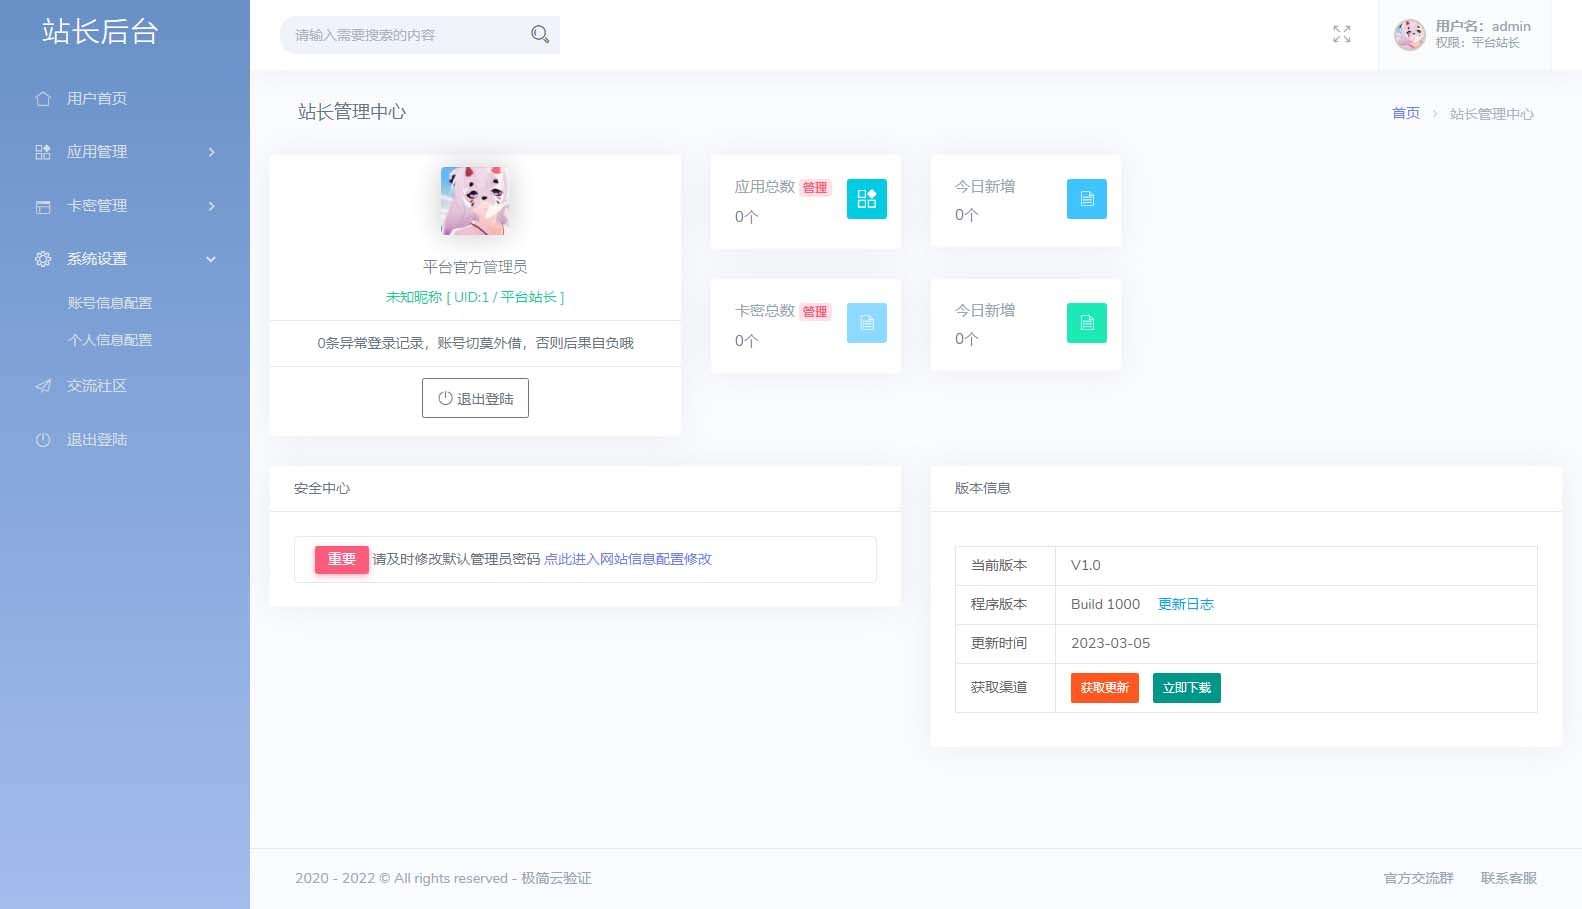Click the 管理 badge next to 卡密总数
The width and height of the screenshot is (1582, 909).
(815, 312)
